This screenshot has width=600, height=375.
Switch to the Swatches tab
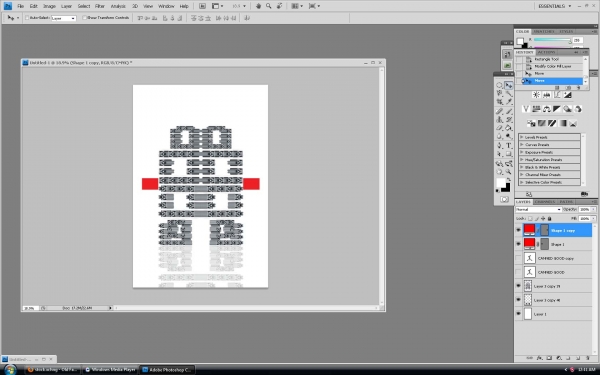coord(544,31)
